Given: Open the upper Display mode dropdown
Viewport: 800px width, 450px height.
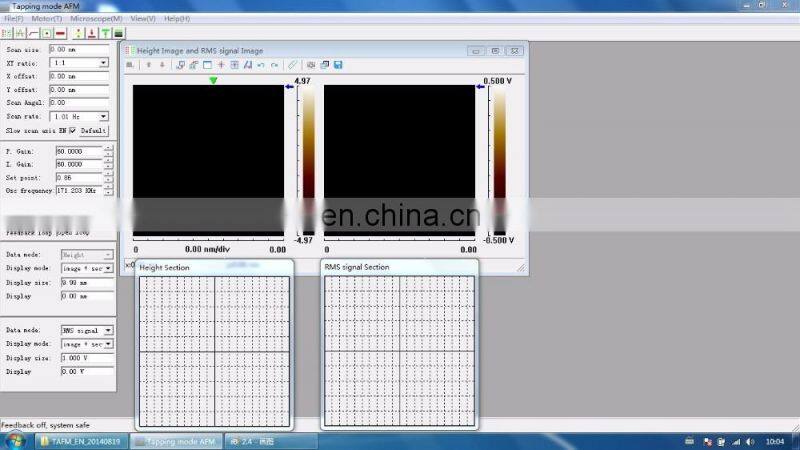Looking at the screenshot, I should point(108,268).
